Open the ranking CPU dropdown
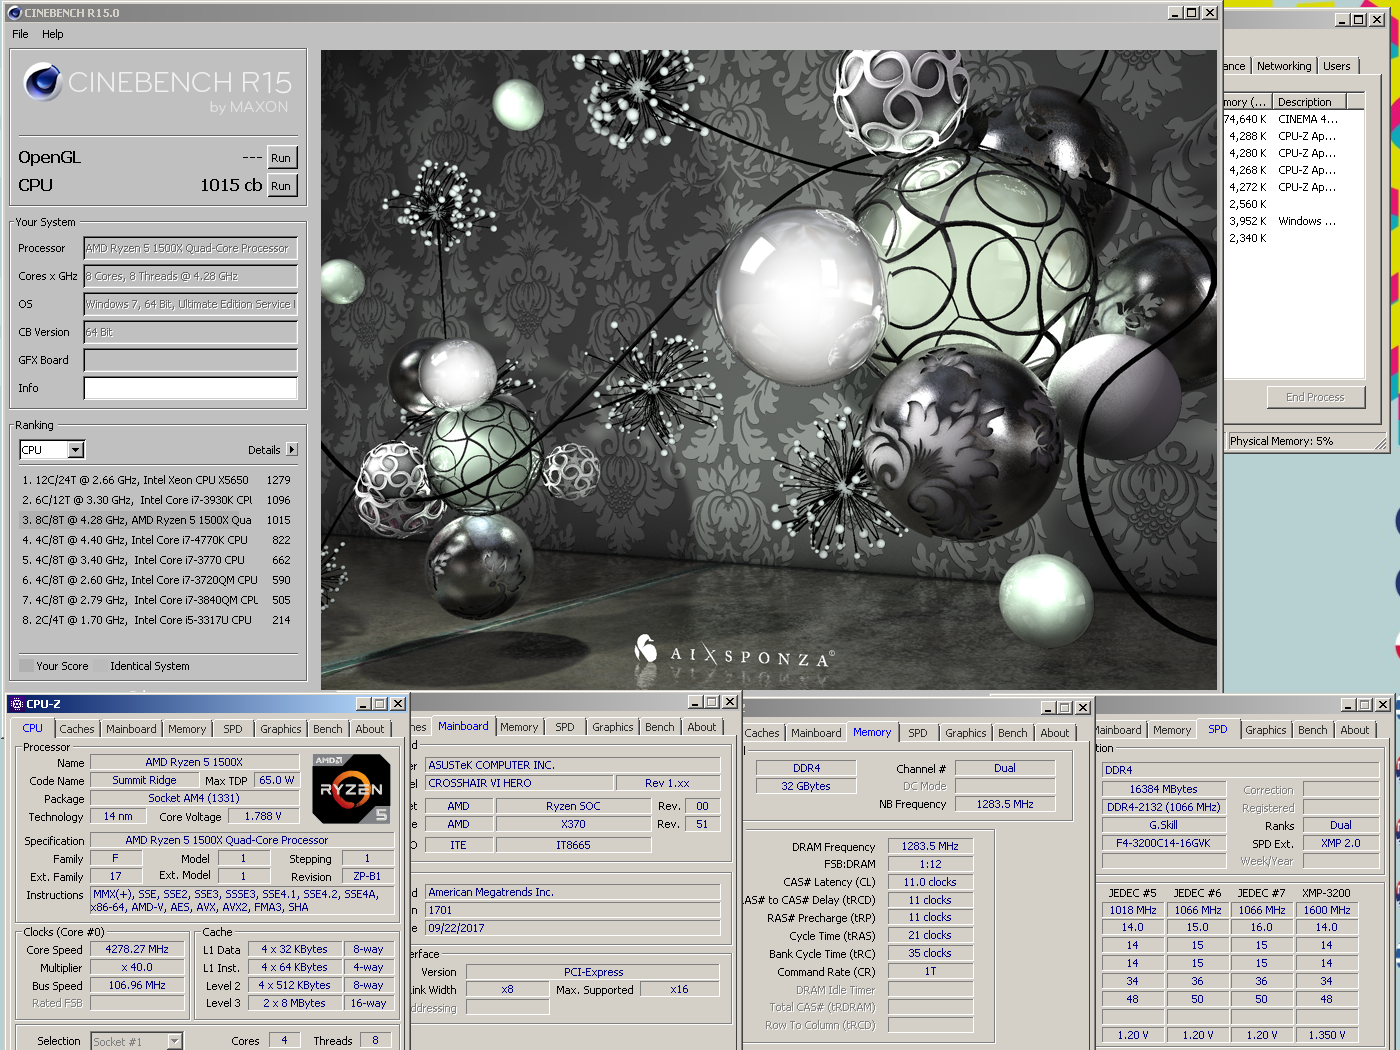Screen dimensions: 1400x1050 [x=76, y=450]
